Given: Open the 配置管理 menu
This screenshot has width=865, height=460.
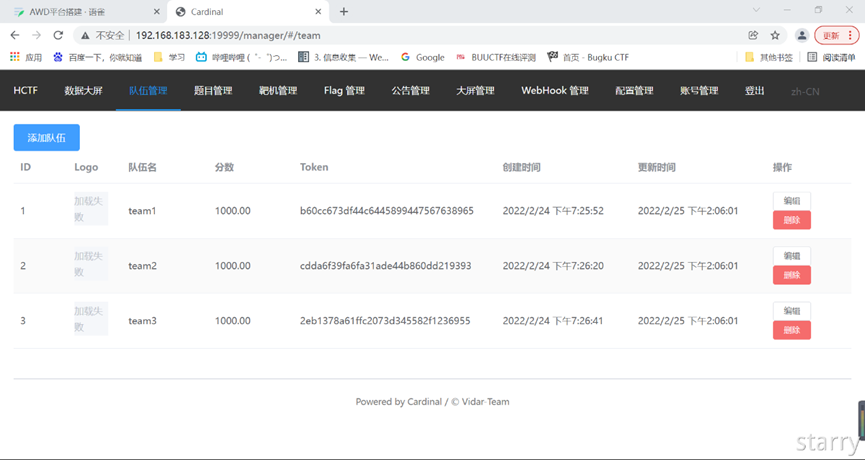Looking at the screenshot, I should coord(634,90).
